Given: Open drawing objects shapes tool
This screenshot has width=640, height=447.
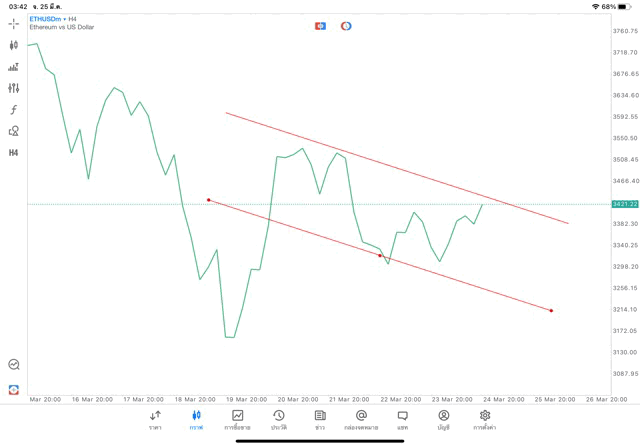Looking at the screenshot, I should [x=14, y=131].
